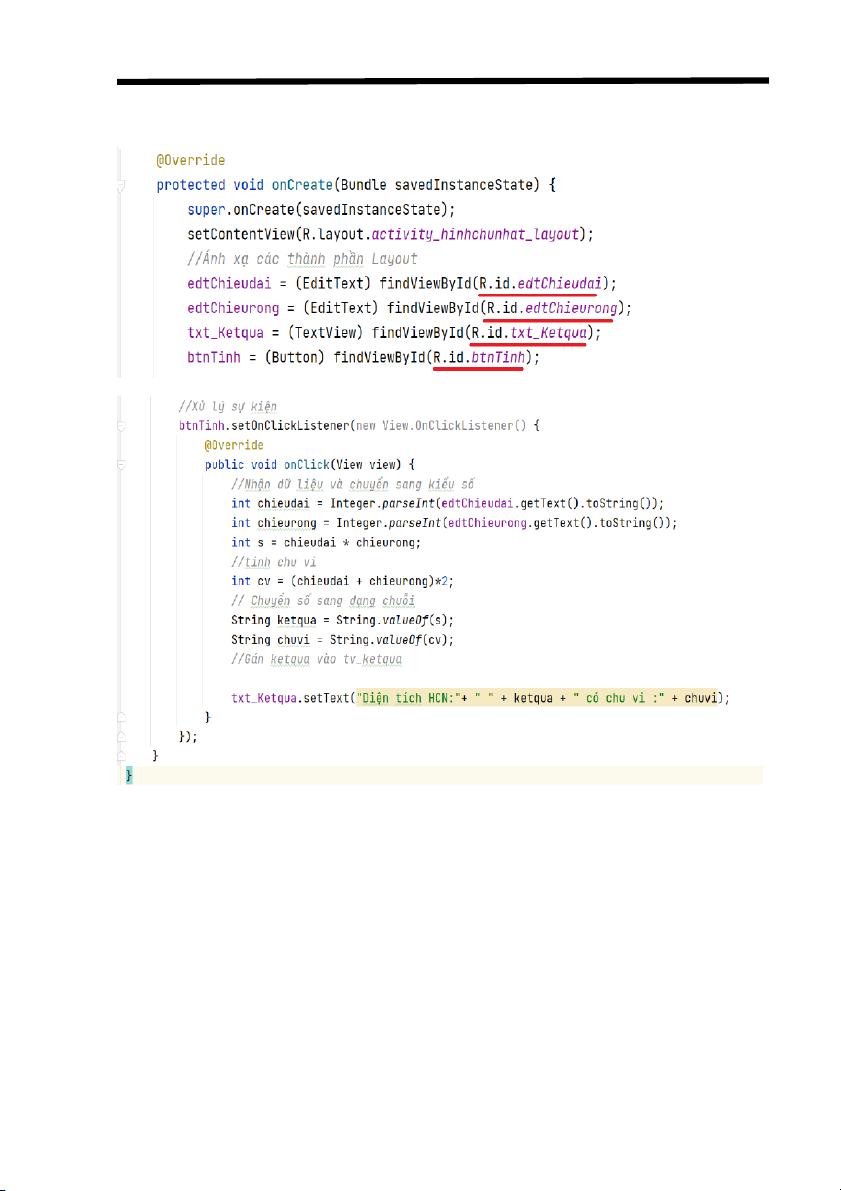Click the comment 'Ánh xạ các thành phần Layout'

tap(302, 259)
